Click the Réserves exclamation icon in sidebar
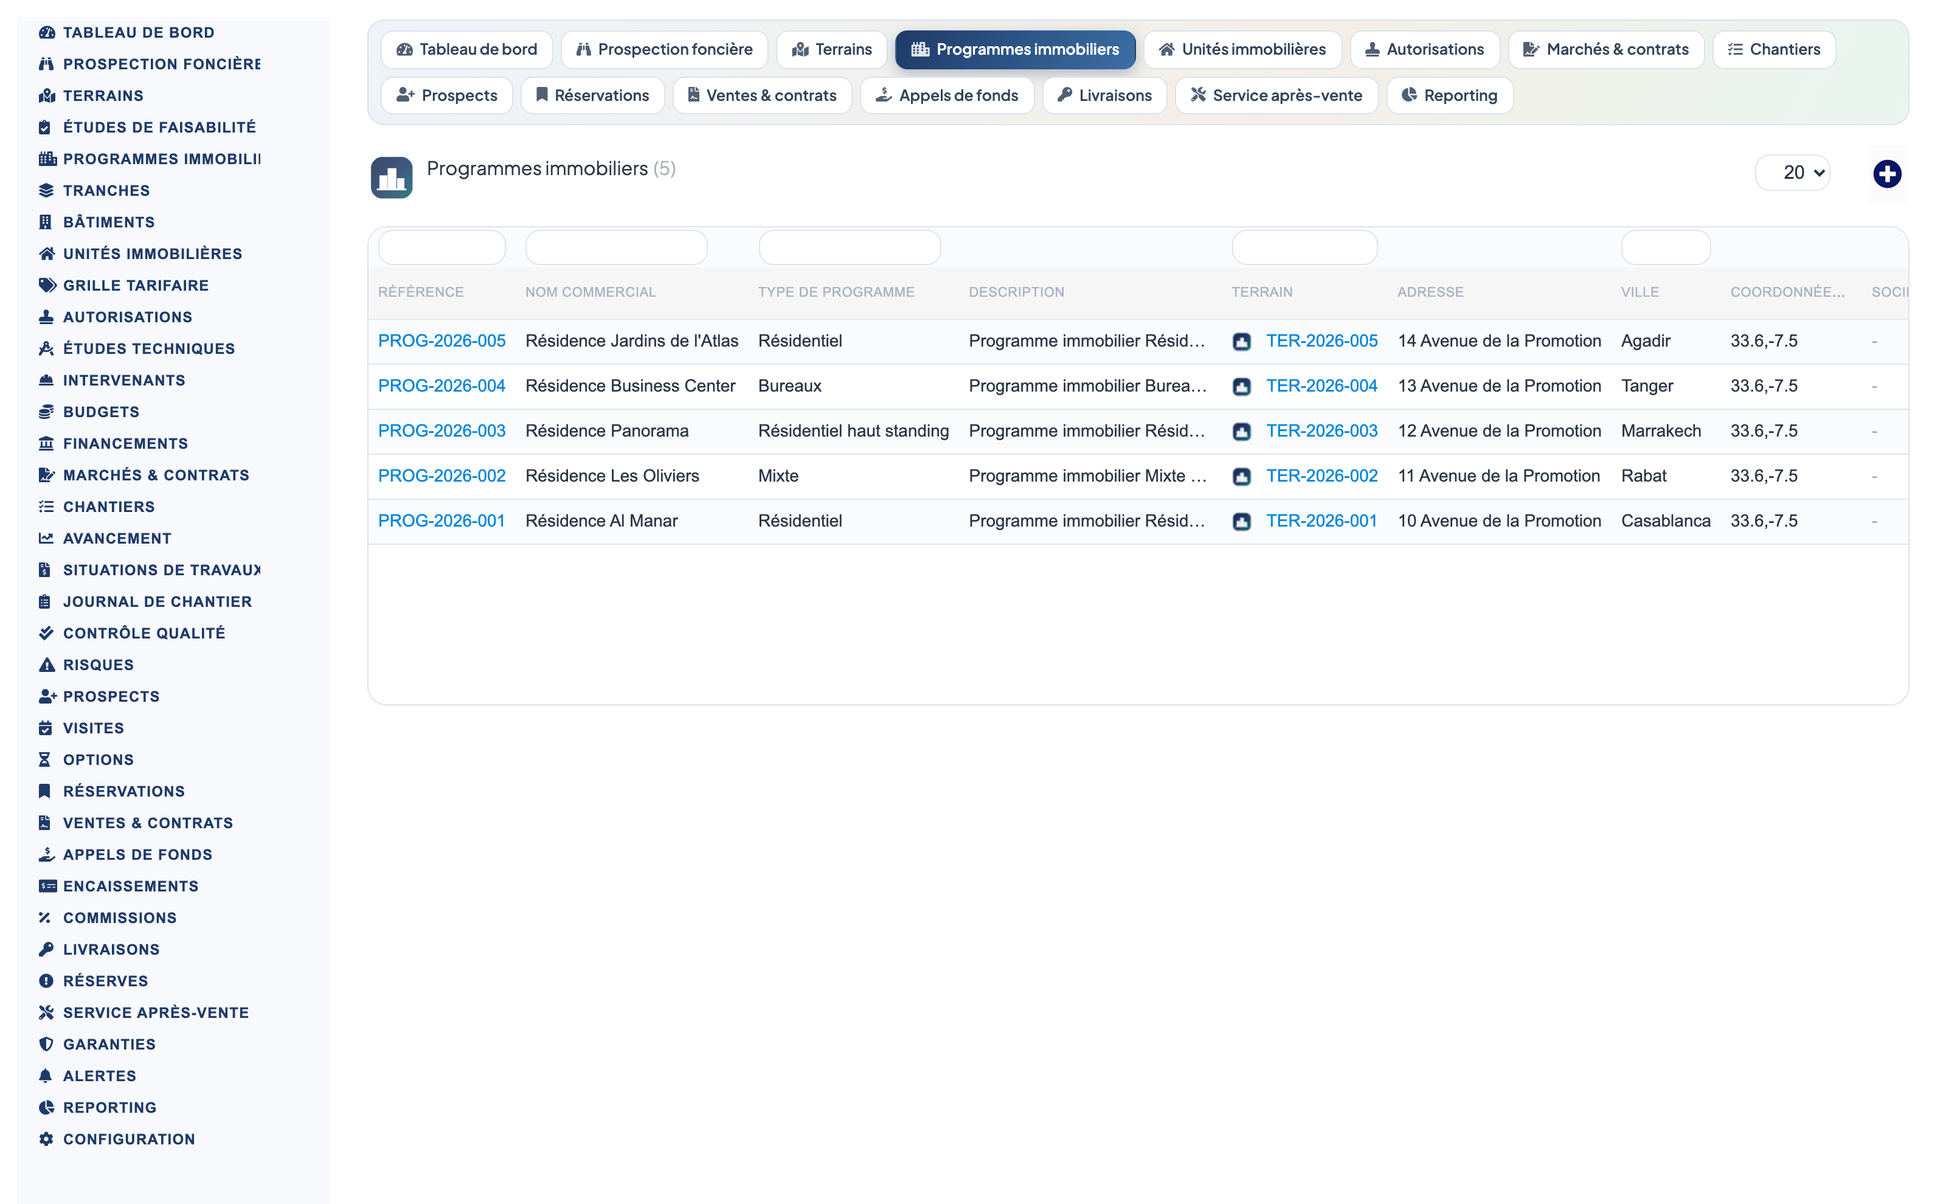Screen dimensions: 1946x1204 (46, 981)
